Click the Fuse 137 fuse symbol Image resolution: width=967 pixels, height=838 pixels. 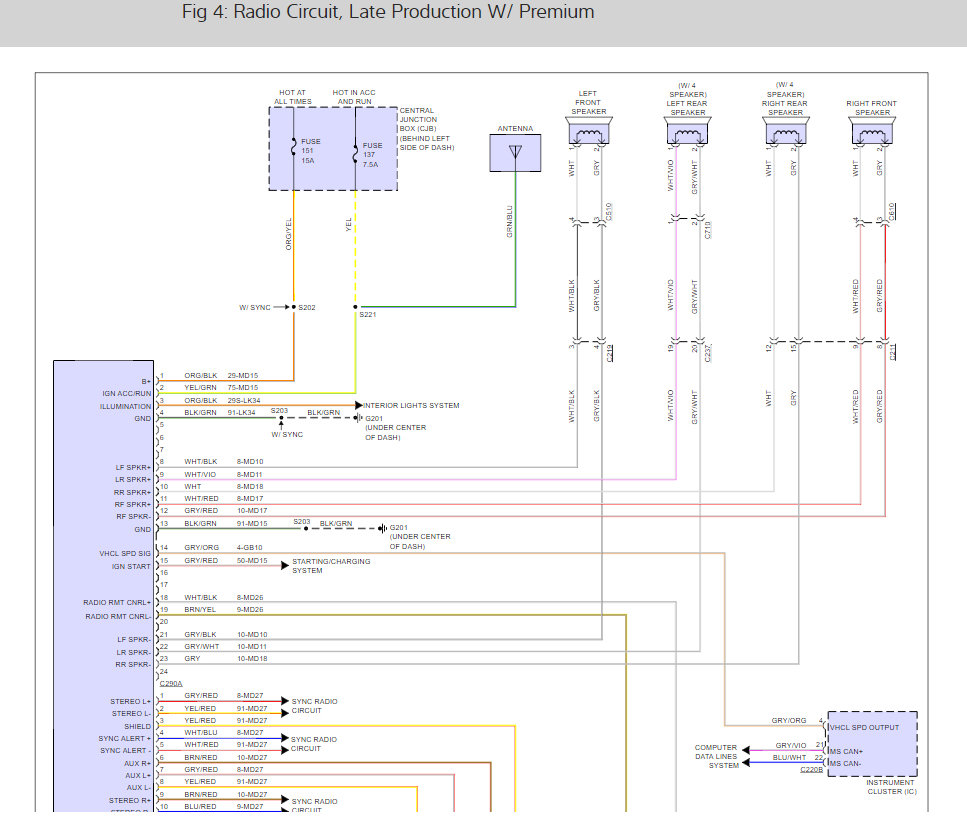355,154
